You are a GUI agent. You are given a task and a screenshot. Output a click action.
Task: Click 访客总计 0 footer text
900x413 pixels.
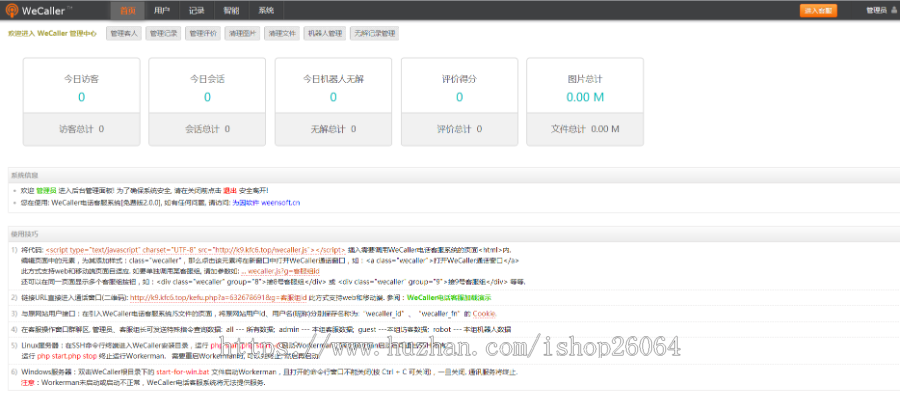click(82, 129)
